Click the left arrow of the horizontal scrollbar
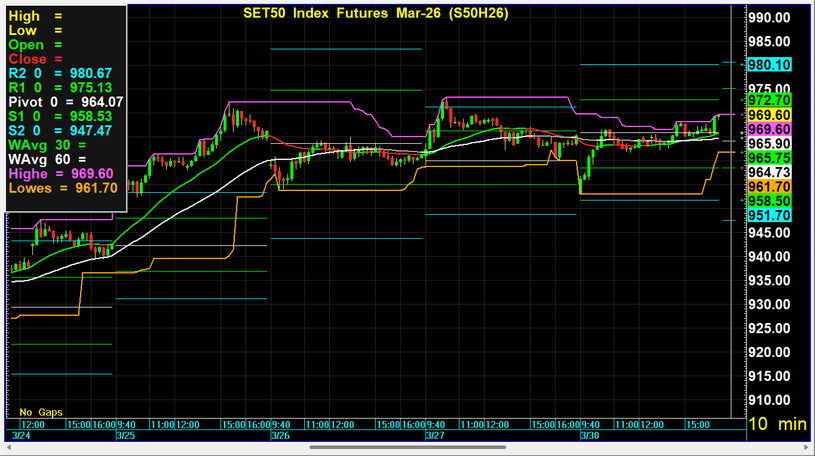Screen dimensions: 815x456 (9, 447)
